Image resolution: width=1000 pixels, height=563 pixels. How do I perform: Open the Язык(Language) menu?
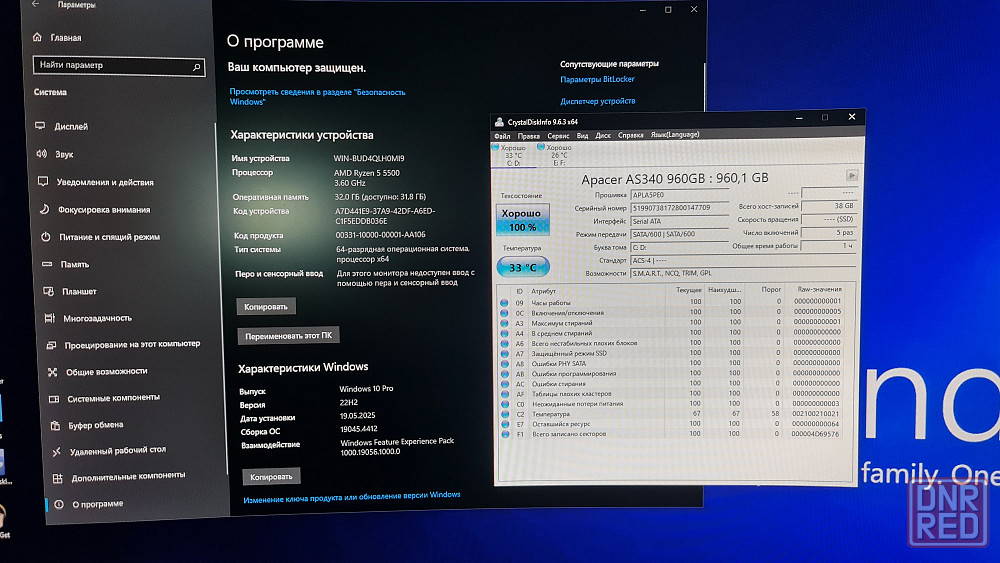pyautogui.click(x=675, y=135)
